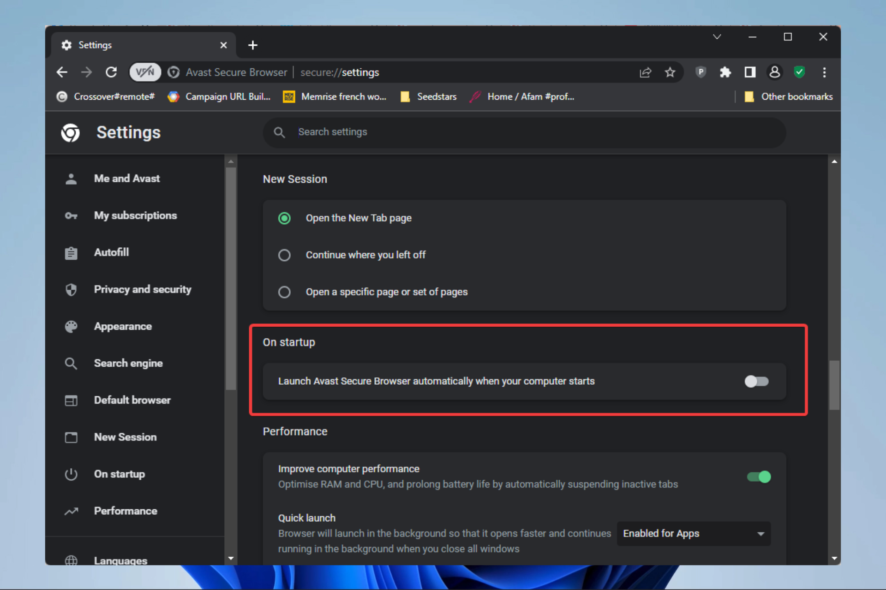Click the Privacy and security shield icon
This screenshot has width=886, height=590.
point(71,290)
